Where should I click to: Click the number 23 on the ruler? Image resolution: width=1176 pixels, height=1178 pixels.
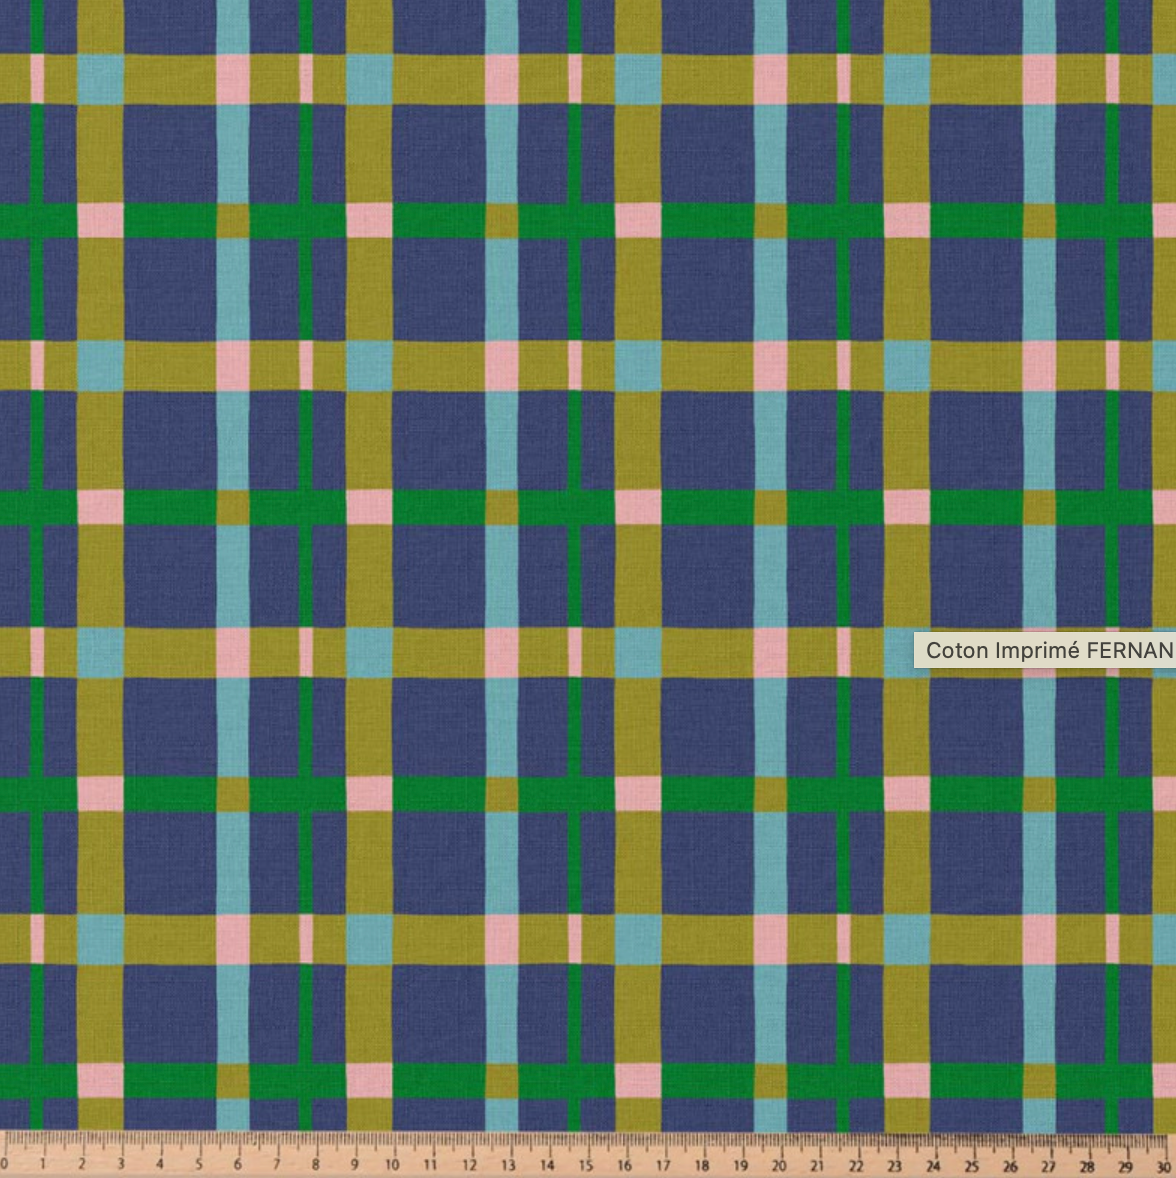tap(894, 1165)
